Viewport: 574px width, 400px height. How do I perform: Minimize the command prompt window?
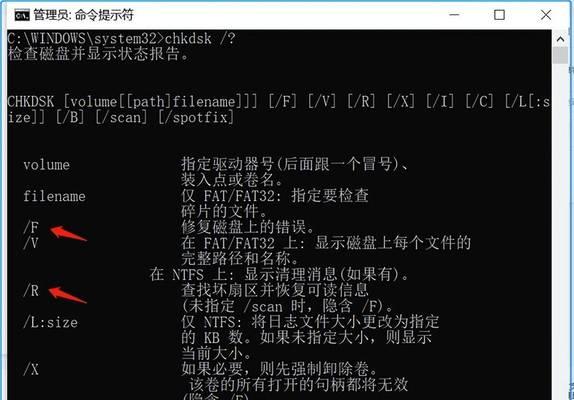[x=454, y=15]
